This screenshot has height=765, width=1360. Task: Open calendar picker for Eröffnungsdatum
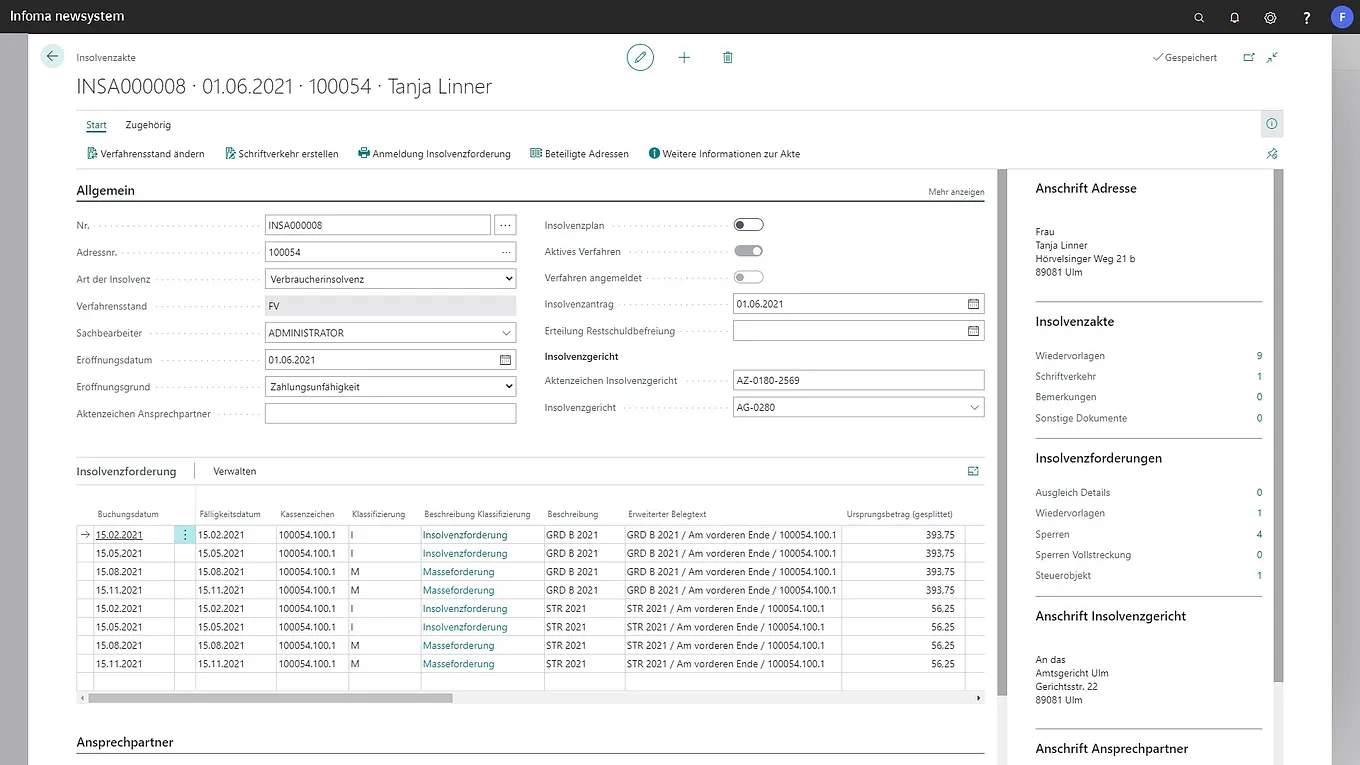point(505,360)
